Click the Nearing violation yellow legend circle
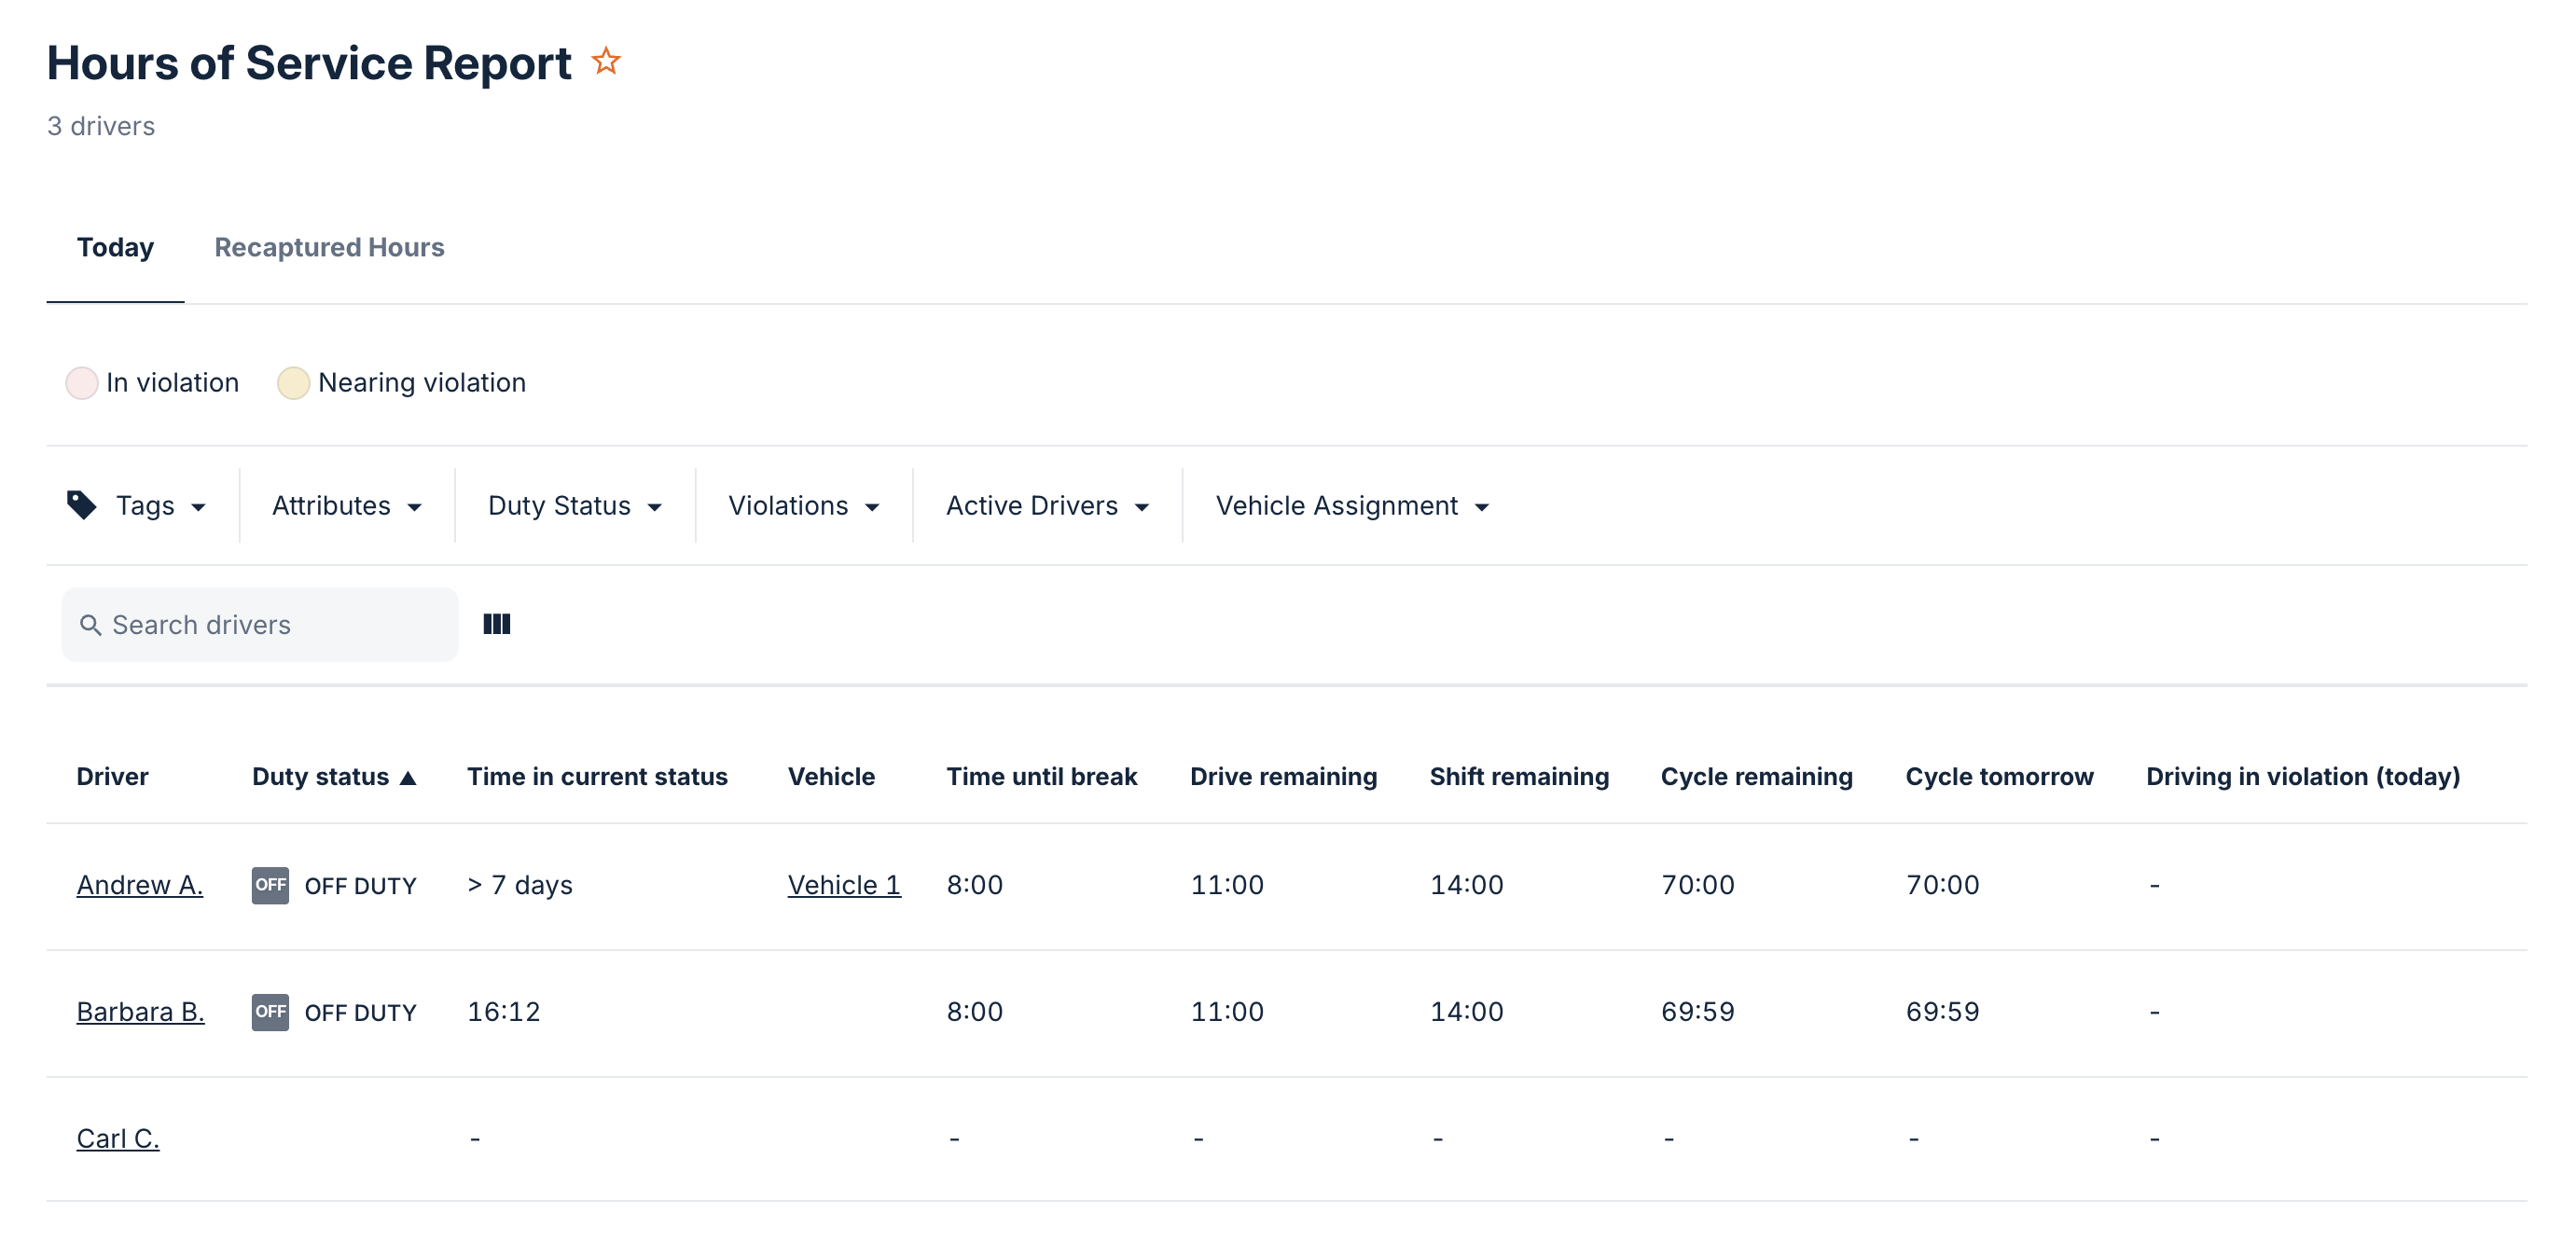The height and width of the screenshot is (1255, 2576). (x=293, y=383)
